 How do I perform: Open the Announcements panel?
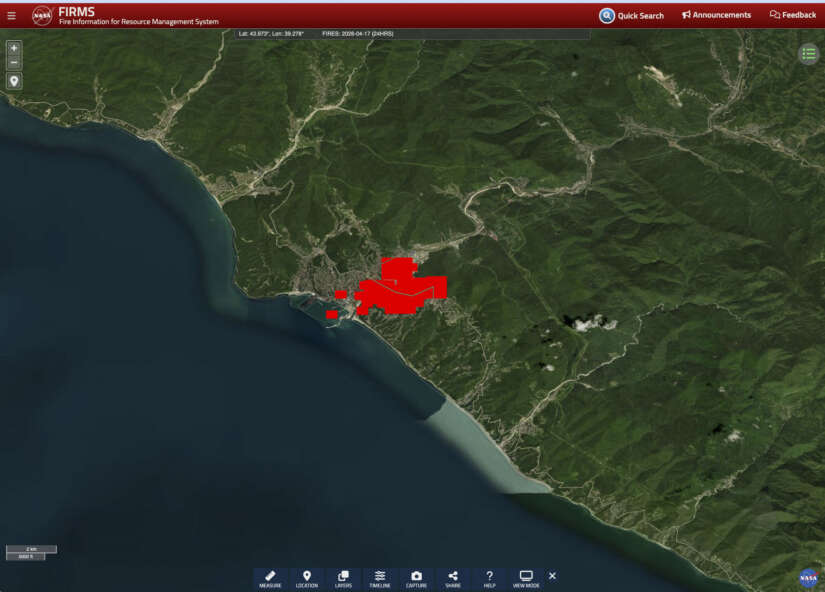pos(716,15)
